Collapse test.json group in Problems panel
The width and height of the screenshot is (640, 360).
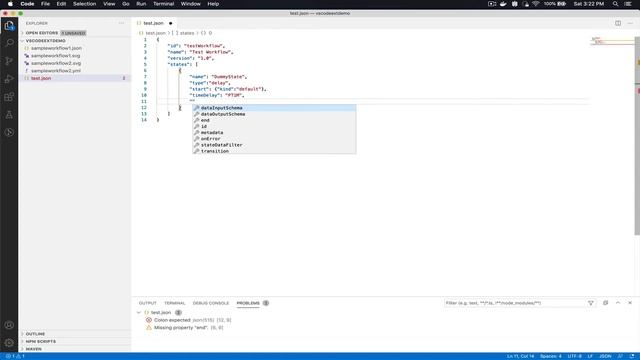[139, 313]
